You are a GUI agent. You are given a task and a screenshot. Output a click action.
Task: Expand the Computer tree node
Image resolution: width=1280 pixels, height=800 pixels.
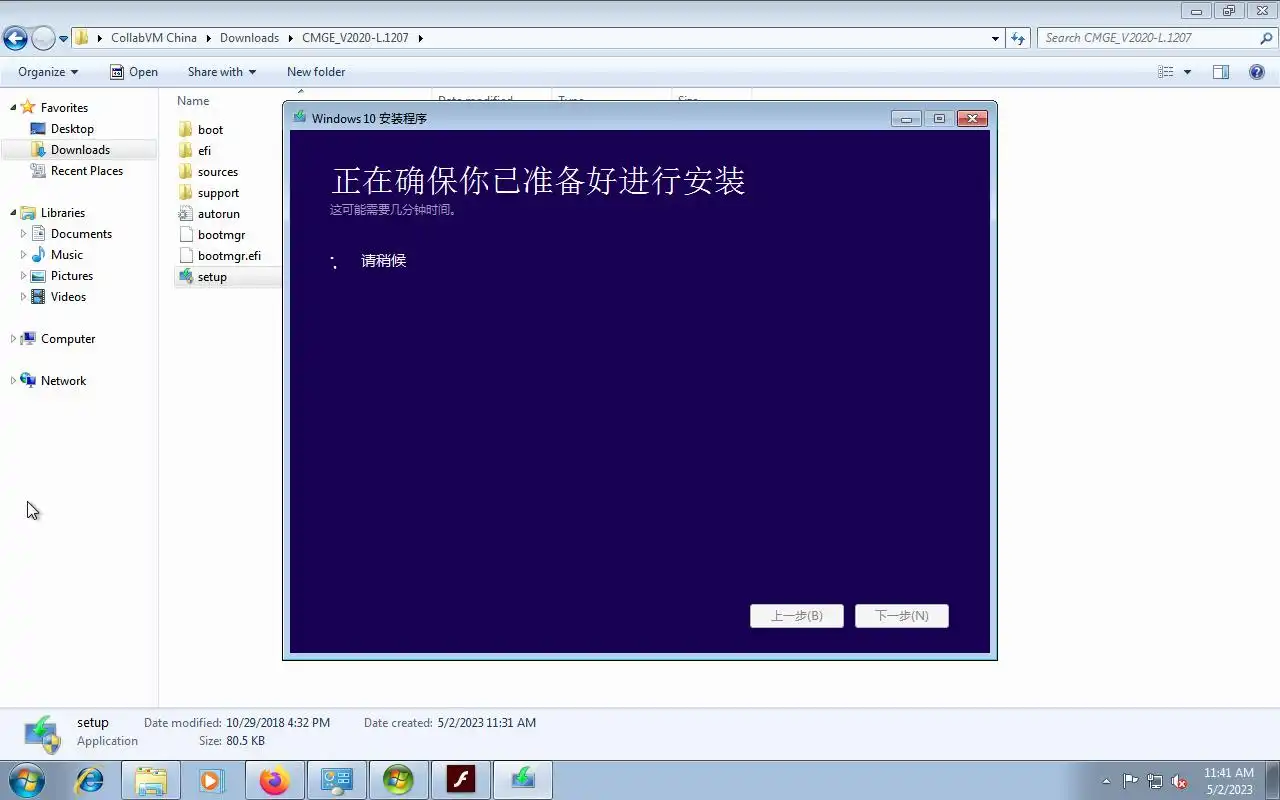click(13, 339)
